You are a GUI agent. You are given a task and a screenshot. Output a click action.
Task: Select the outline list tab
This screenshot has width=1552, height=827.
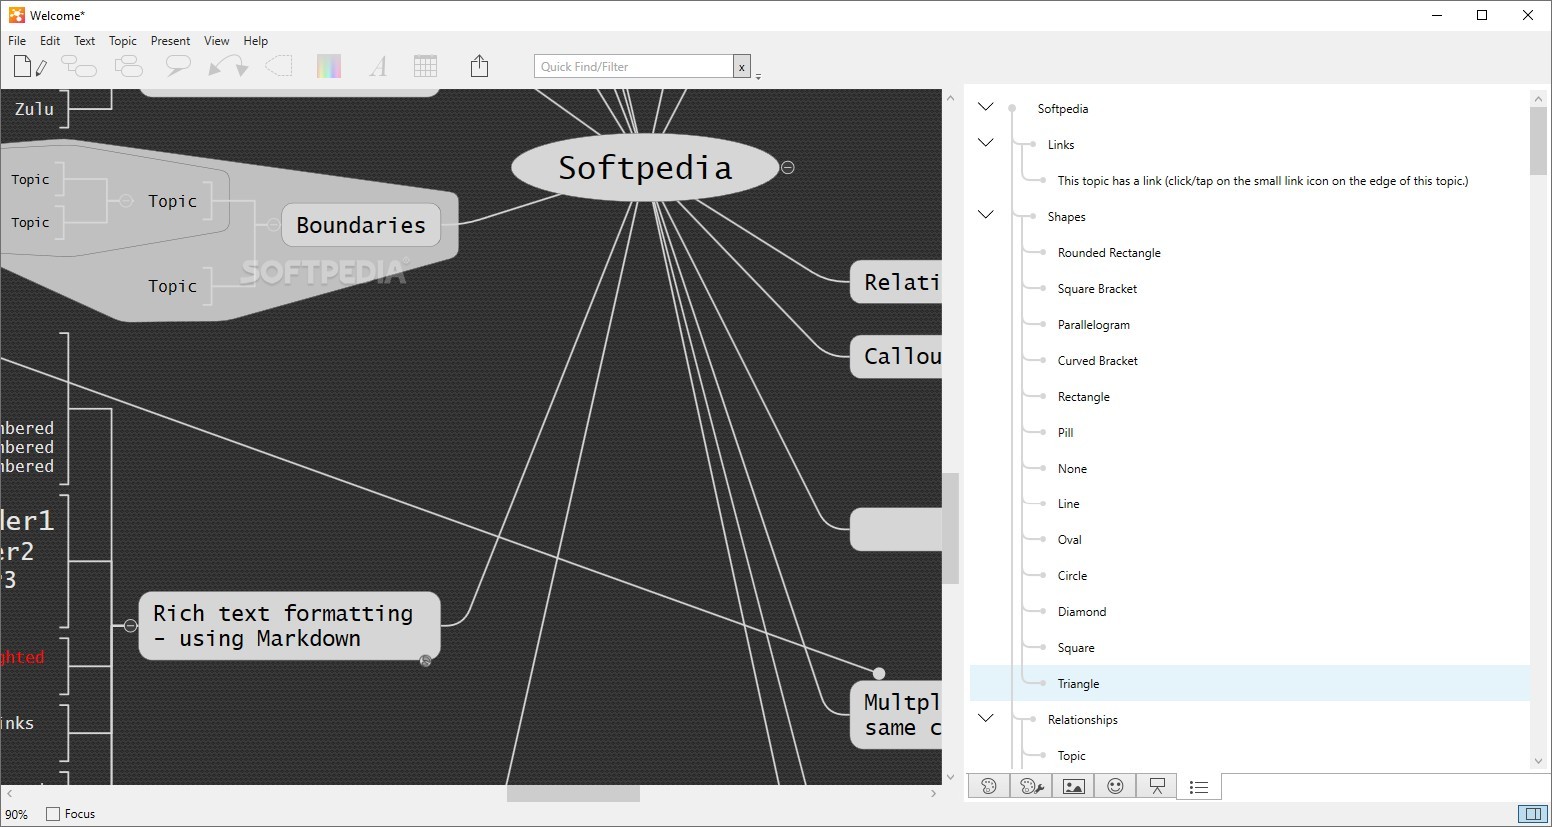[1199, 787]
